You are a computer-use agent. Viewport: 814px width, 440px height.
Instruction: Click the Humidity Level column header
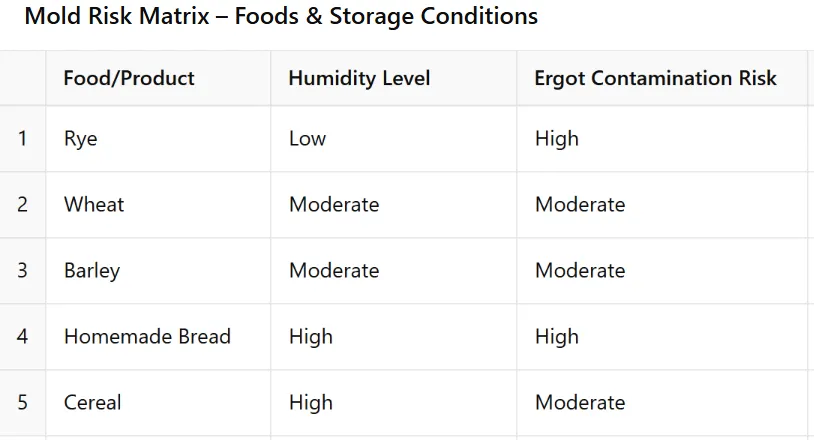359,78
